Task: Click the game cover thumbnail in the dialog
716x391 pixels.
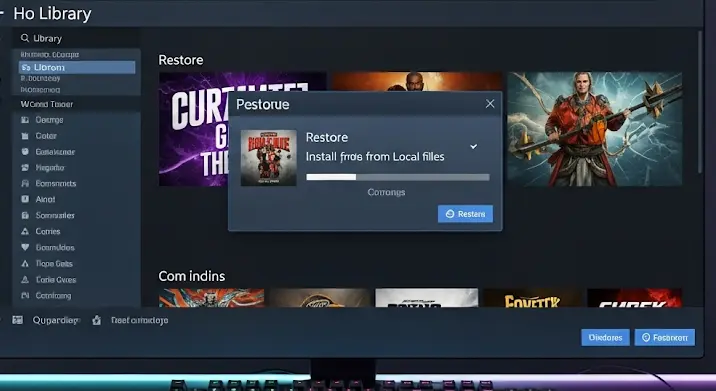Action: point(268,158)
